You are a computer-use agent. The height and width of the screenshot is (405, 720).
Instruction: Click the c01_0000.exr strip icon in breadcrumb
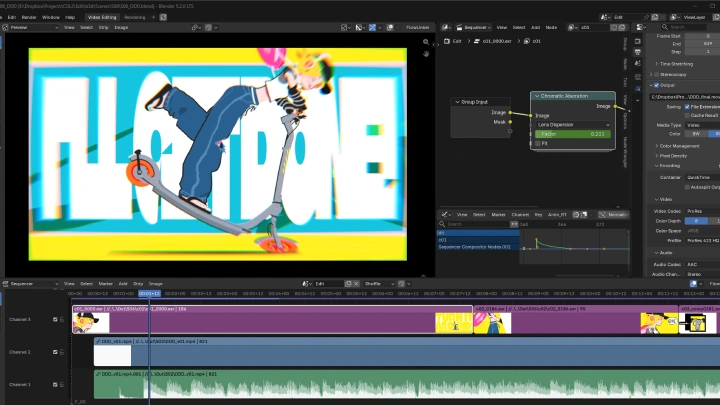pos(477,41)
